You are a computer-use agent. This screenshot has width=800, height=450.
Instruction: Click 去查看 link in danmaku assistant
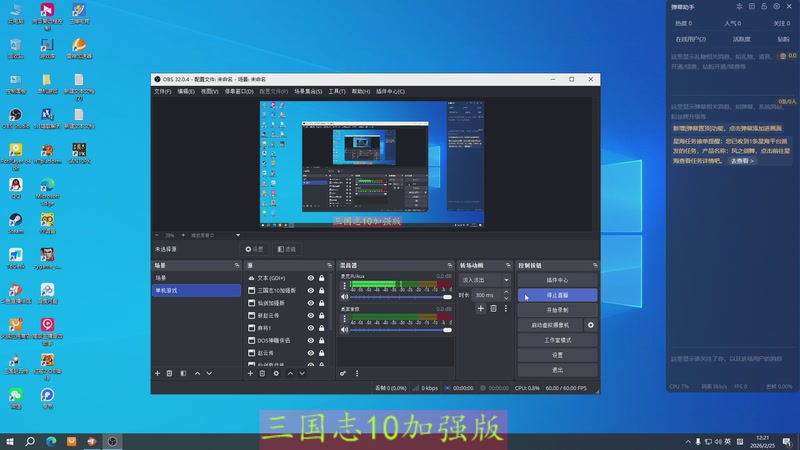click(741, 161)
